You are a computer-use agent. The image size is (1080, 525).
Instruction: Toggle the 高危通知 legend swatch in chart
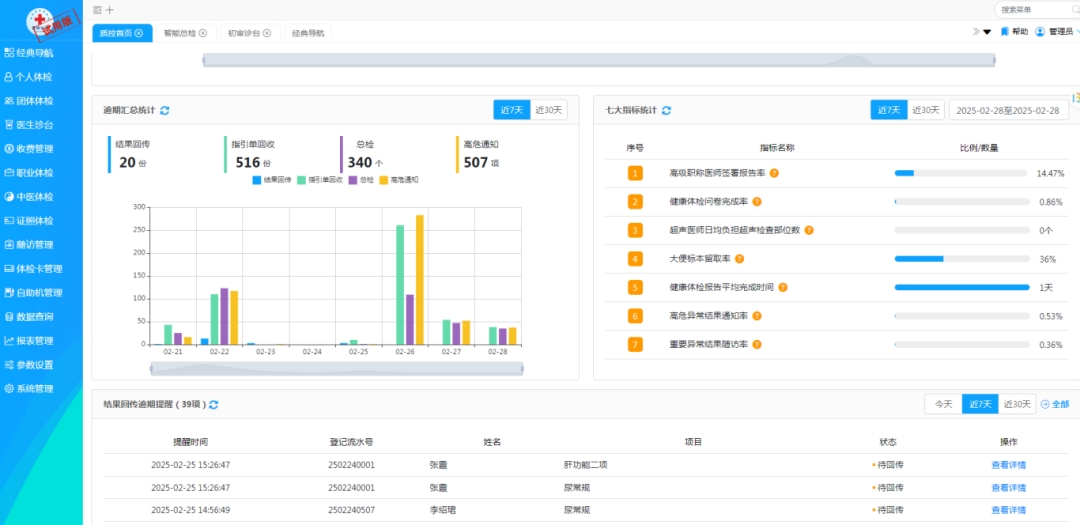coord(384,180)
